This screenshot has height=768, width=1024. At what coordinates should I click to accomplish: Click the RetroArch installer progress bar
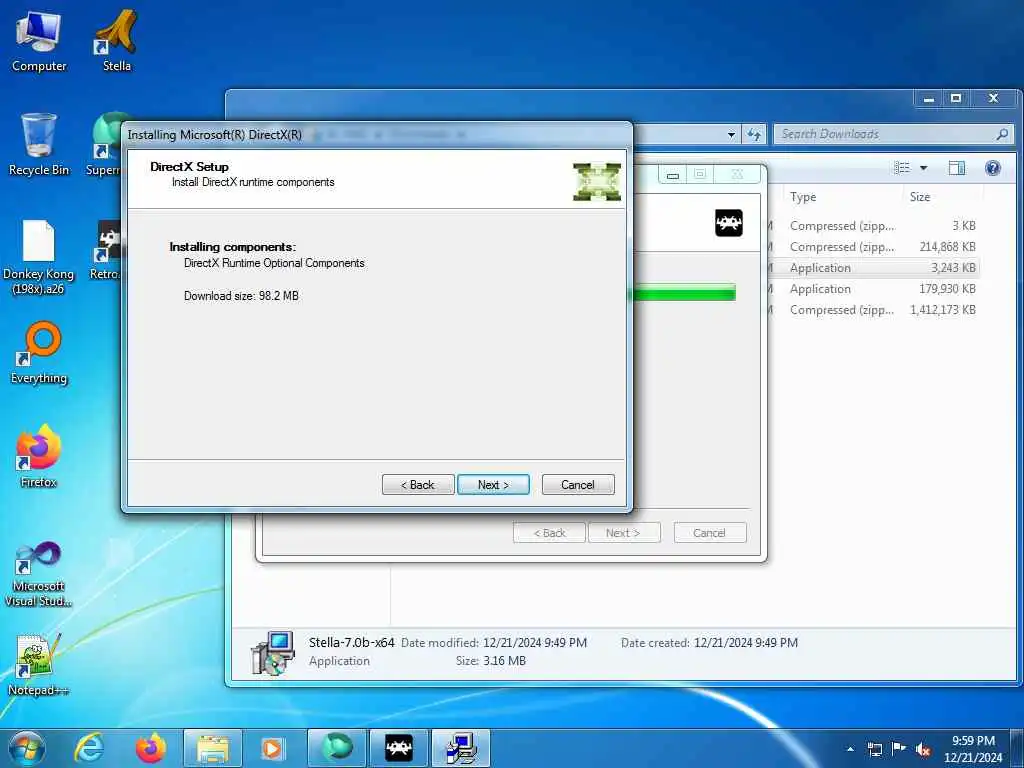click(x=682, y=293)
